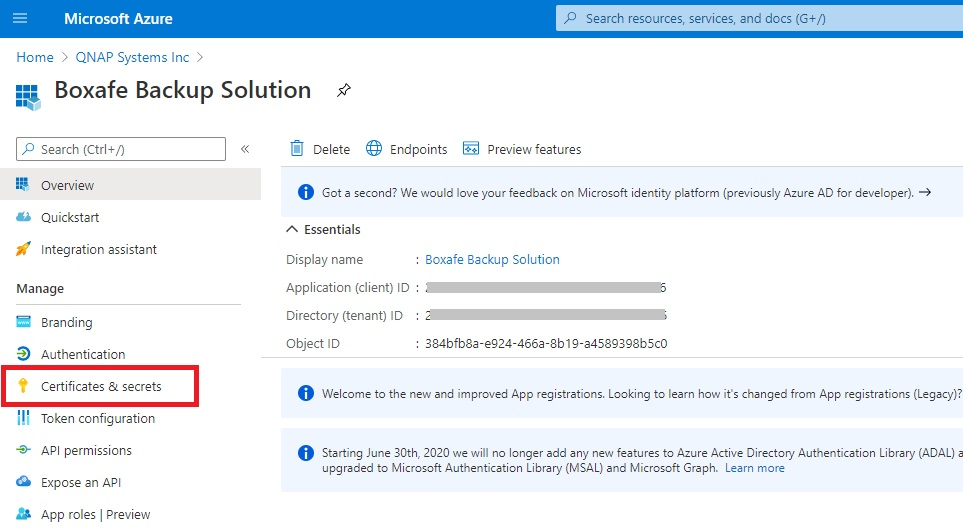963x532 pixels.
Task: Click the Got a second feedback message
Action: point(617,193)
